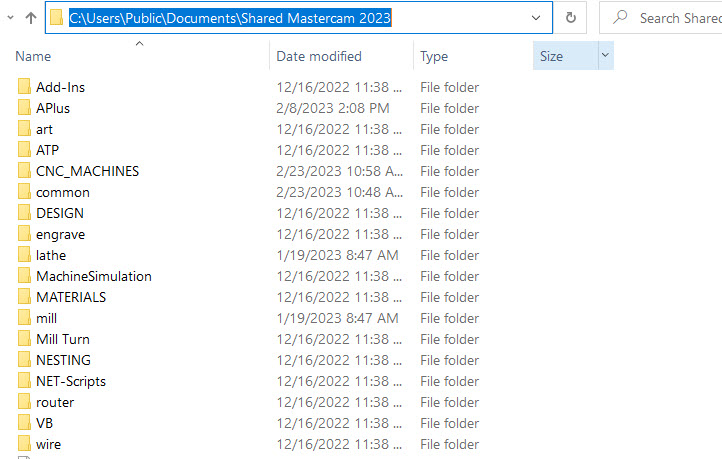The height and width of the screenshot is (459, 722).
Task: Select the NET-Scripts folder icon
Action: click(24, 381)
